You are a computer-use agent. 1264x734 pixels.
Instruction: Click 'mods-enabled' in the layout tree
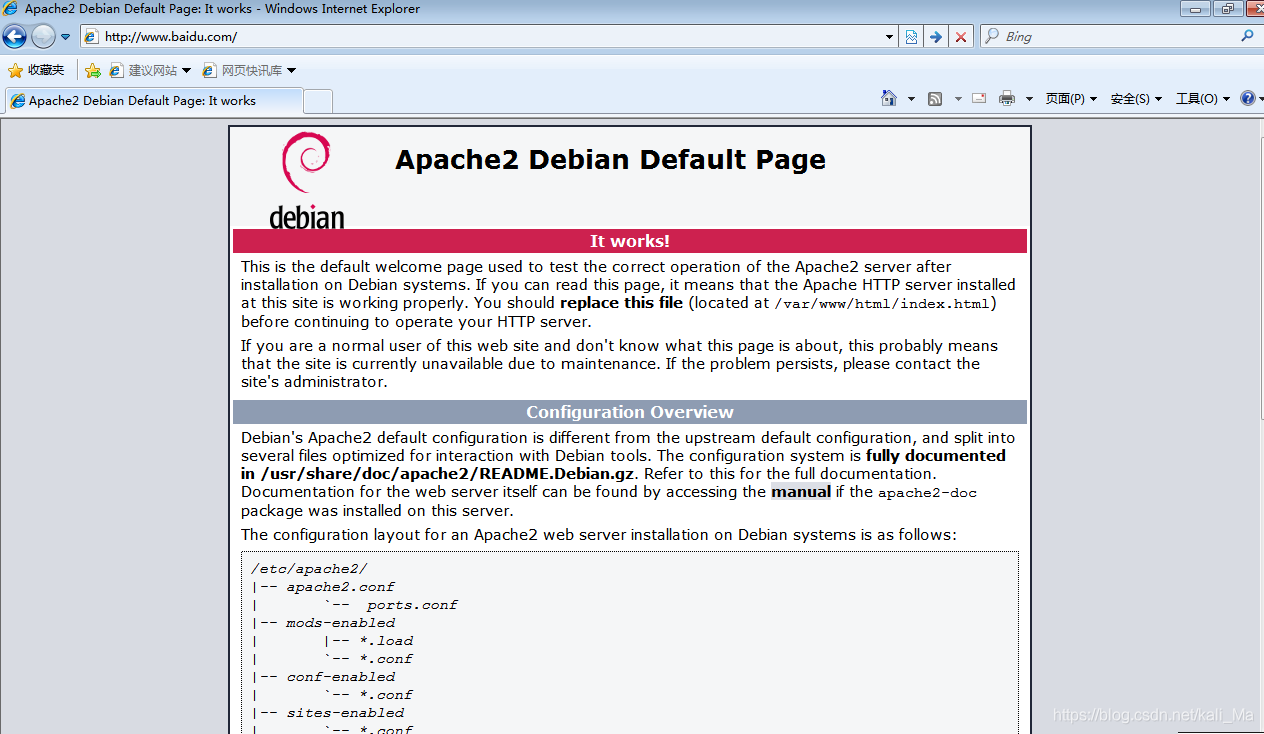[340, 623]
